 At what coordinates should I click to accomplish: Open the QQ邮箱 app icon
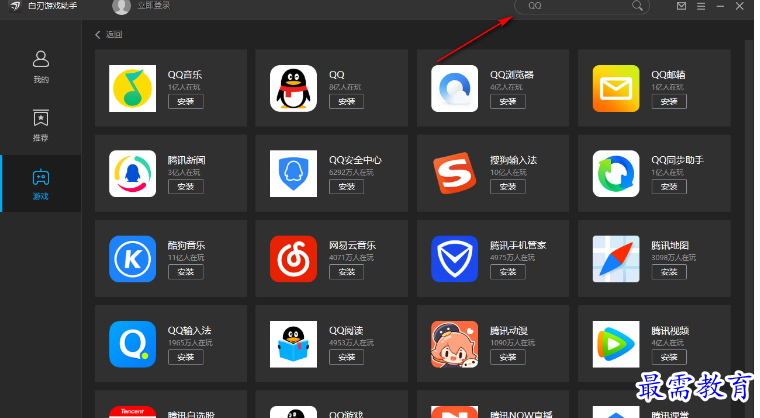pyautogui.click(x=616, y=88)
